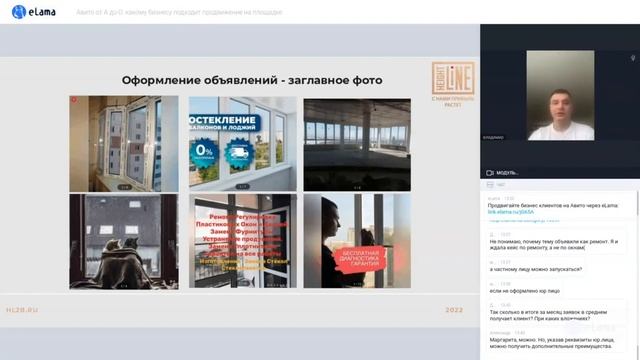
Task: Click the camera icon next to Модуль
Action: (x=490, y=173)
